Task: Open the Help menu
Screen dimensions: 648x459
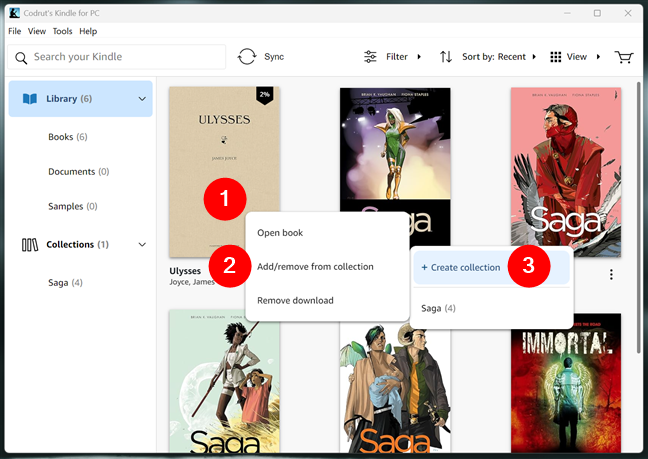Action: 88,31
